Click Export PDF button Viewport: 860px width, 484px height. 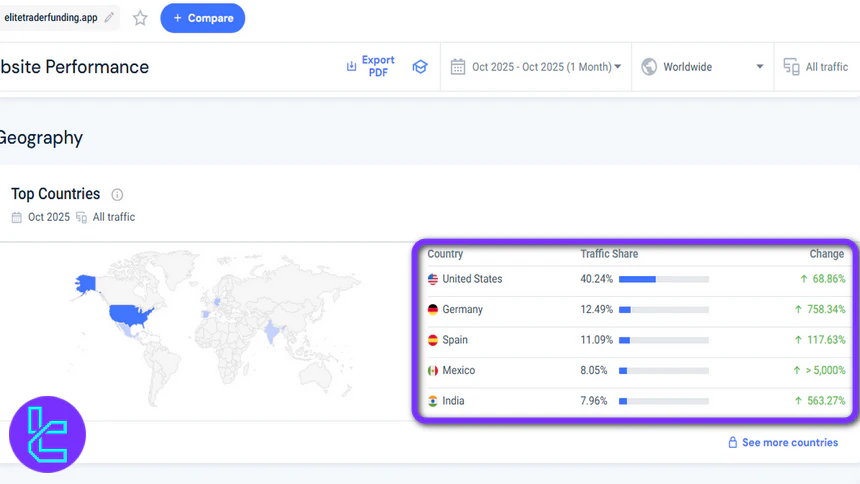pyautogui.click(x=371, y=67)
